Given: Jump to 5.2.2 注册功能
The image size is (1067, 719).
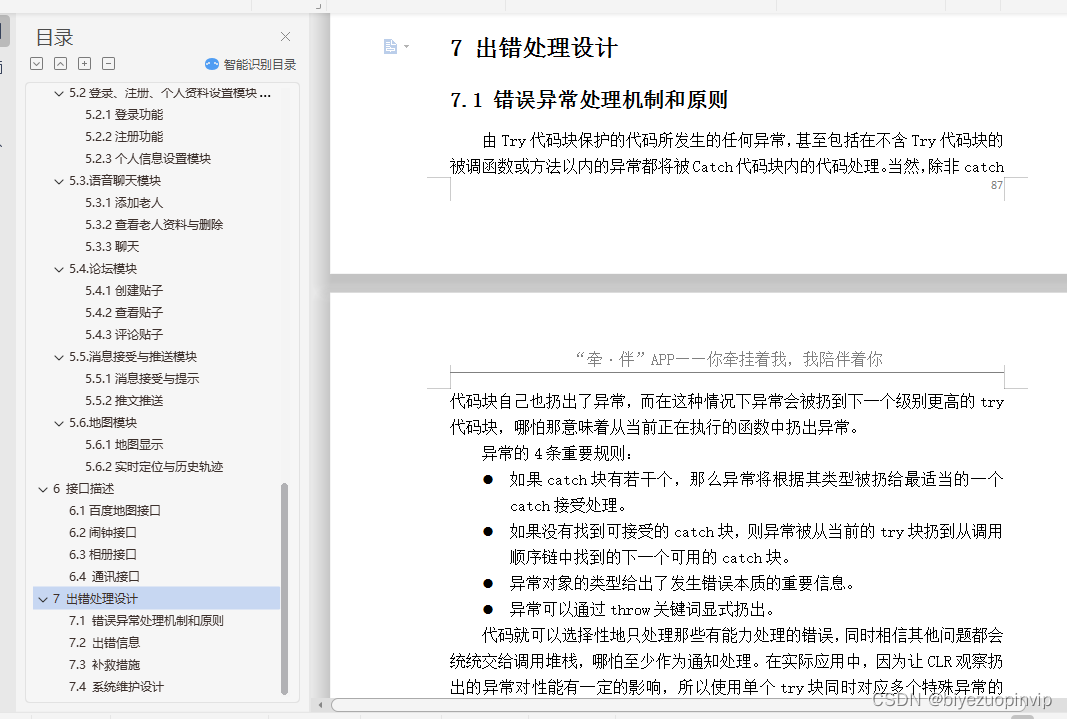Looking at the screenshot, I should pyautogui.click(x=124, y=137).
